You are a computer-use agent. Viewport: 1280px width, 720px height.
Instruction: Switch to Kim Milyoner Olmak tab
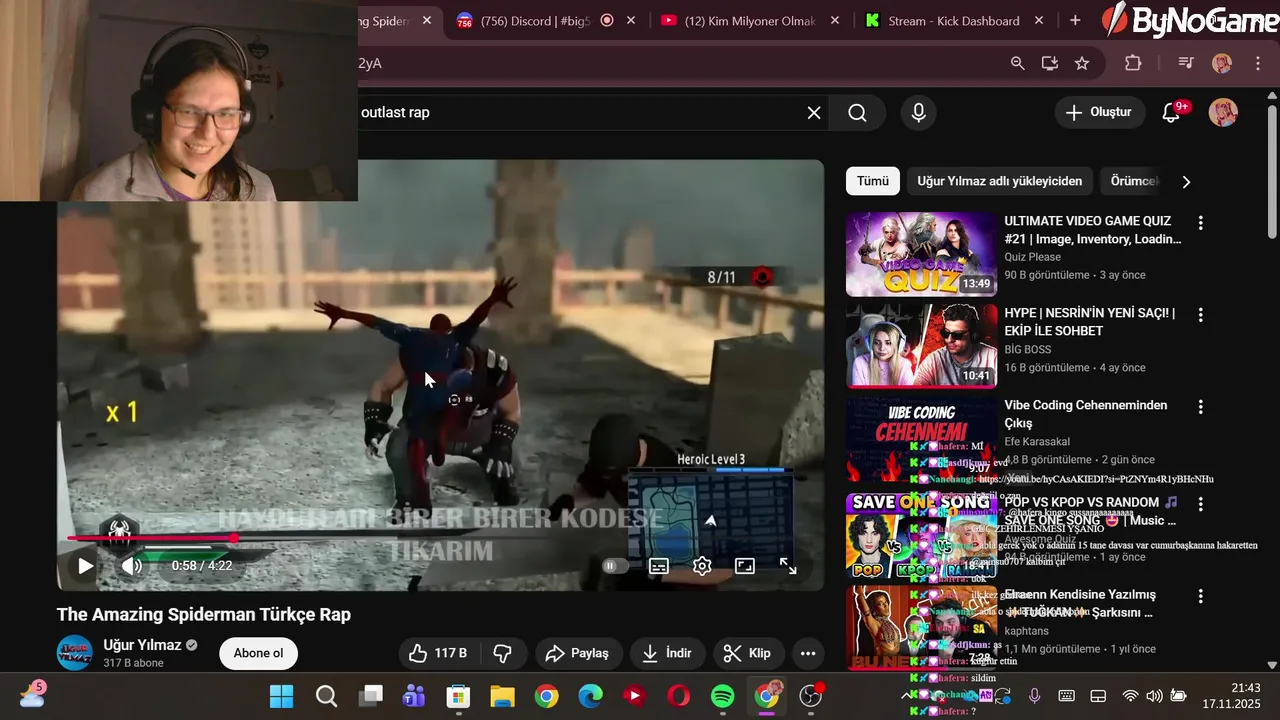pos(748,21)
